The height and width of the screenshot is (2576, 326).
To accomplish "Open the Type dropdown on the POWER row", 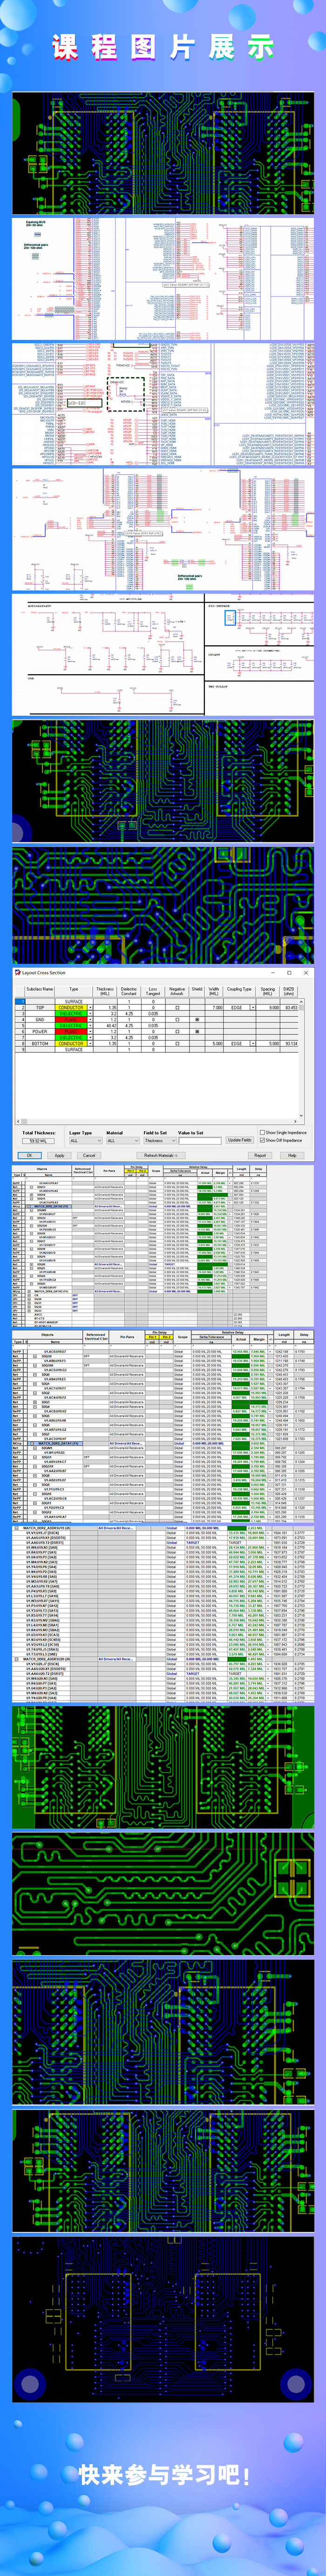I will point(89,1031).
